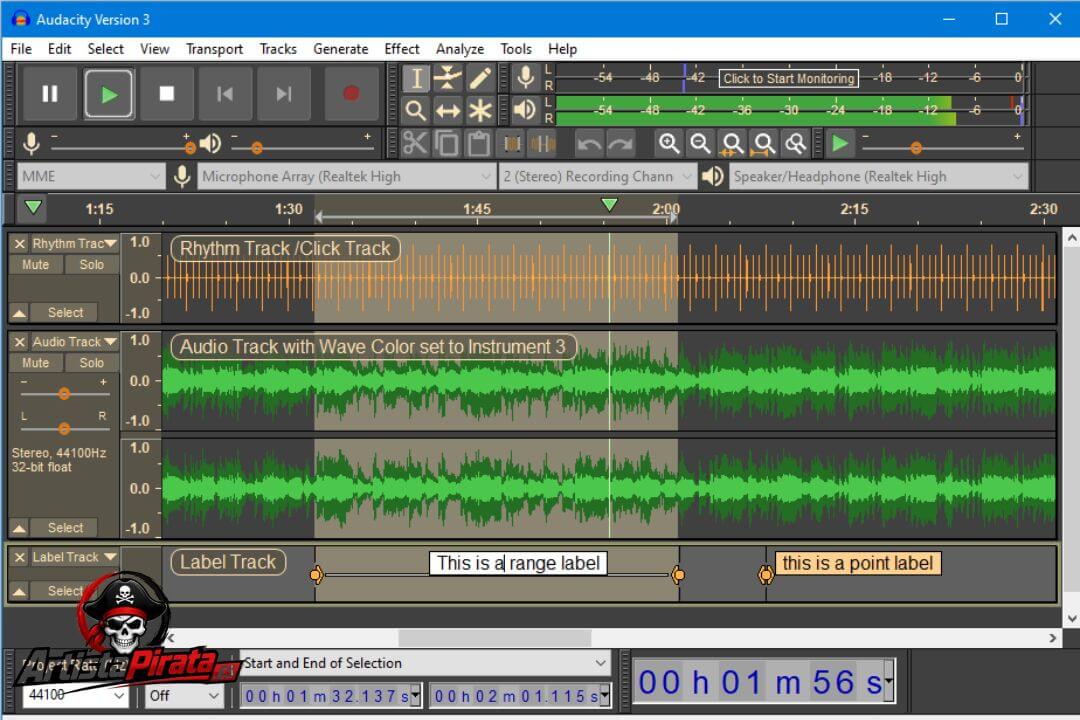Click to Start Monitoring on the record meter
1080x720 pixels.
coord(789,78)
